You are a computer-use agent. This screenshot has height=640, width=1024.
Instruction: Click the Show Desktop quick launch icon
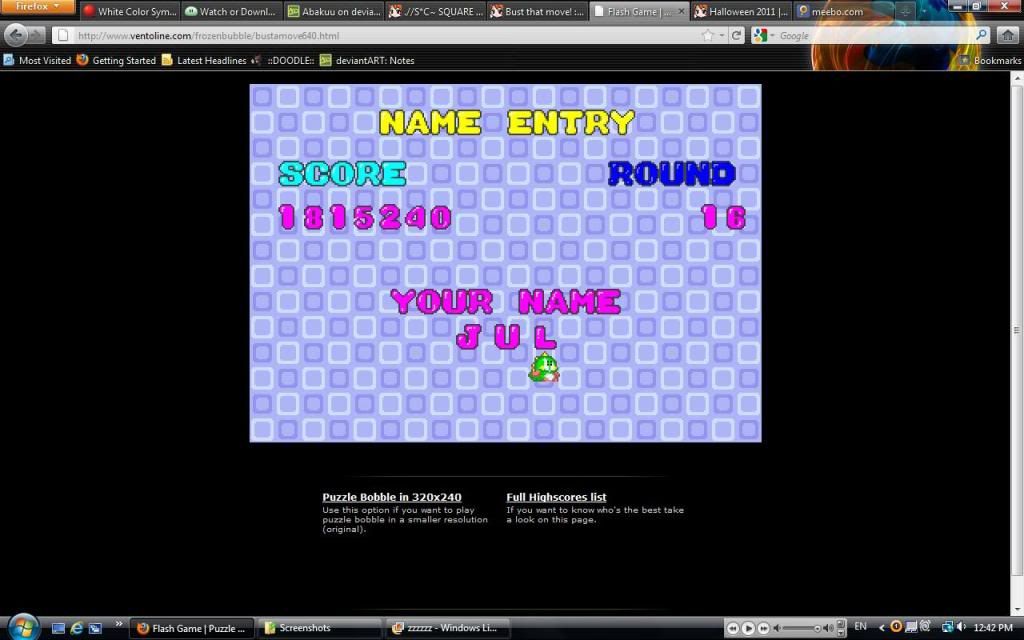[58, 628]
